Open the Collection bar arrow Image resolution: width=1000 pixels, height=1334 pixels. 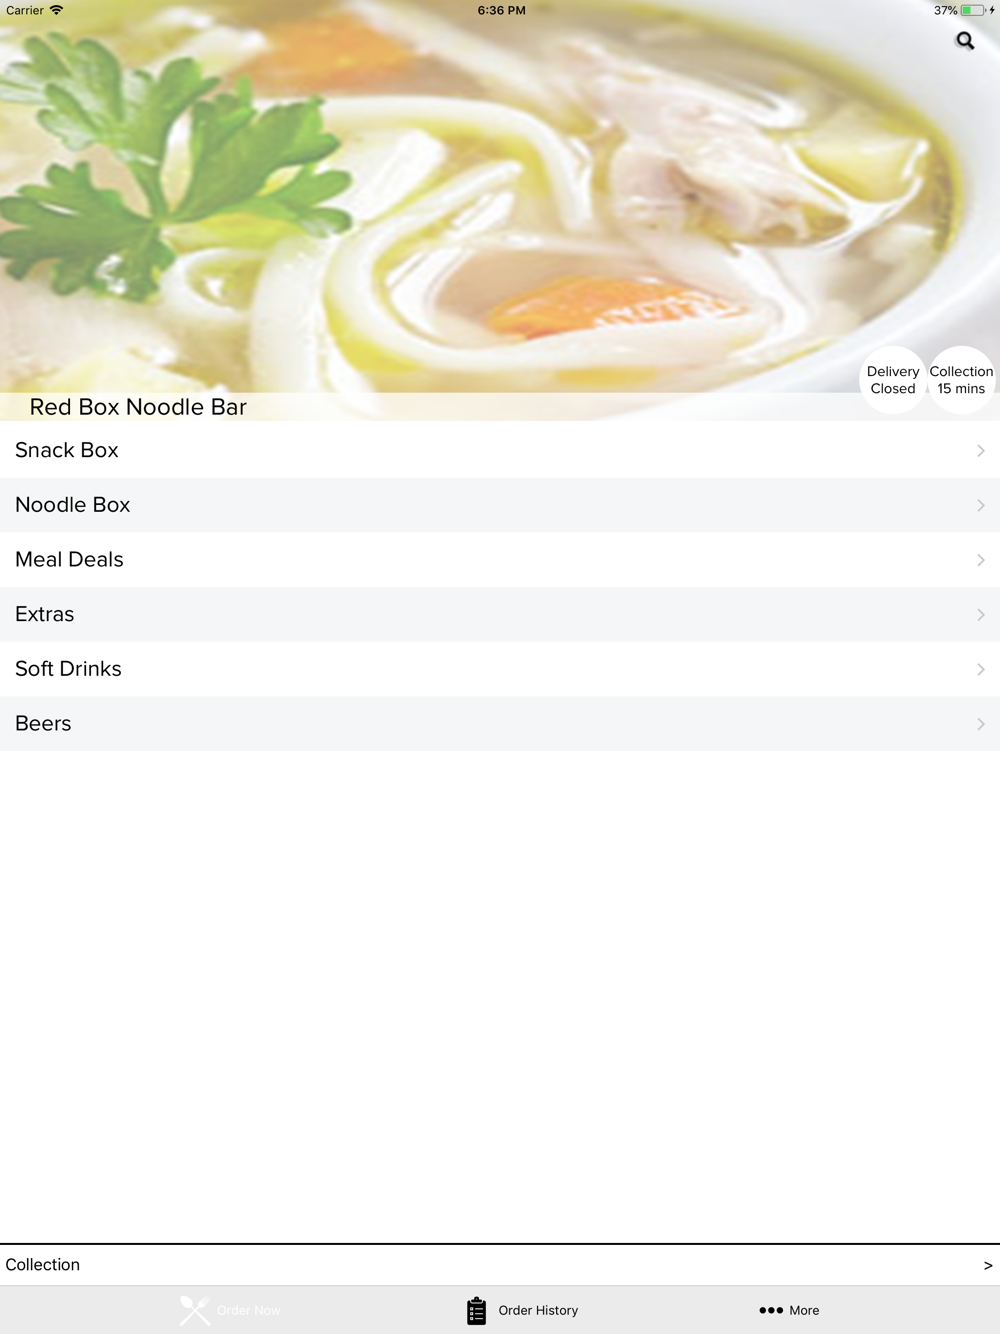pyautogui.click(x=988, y=1265)
